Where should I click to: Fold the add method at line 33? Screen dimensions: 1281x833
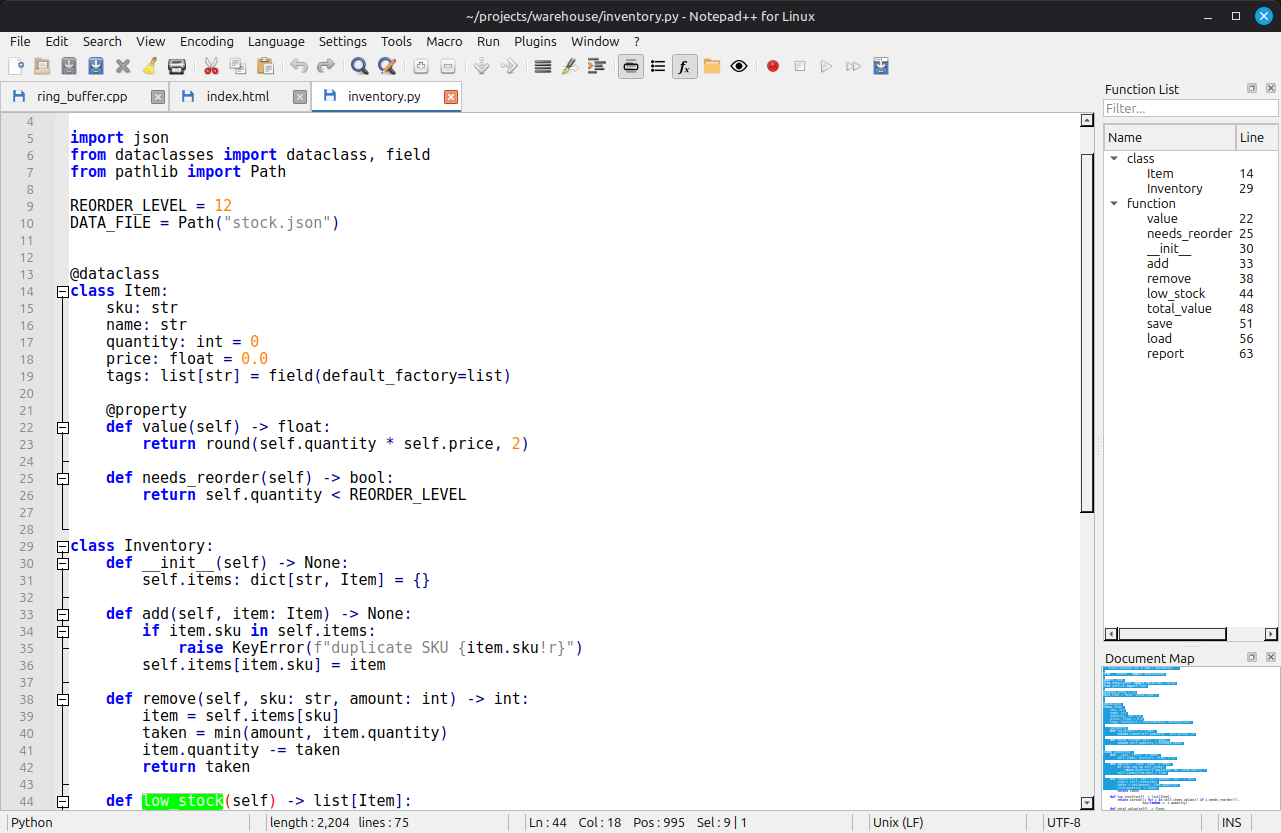click(63, 614)
